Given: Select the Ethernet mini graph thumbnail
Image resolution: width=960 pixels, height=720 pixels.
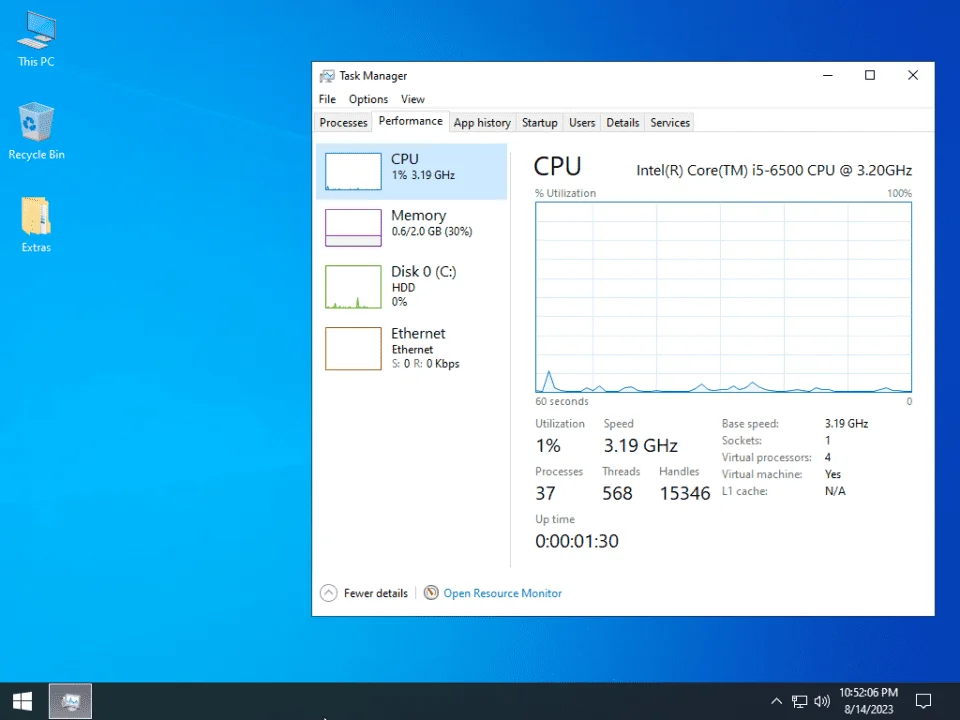Looking at the screenshot, I should click(x=353, y=348).
